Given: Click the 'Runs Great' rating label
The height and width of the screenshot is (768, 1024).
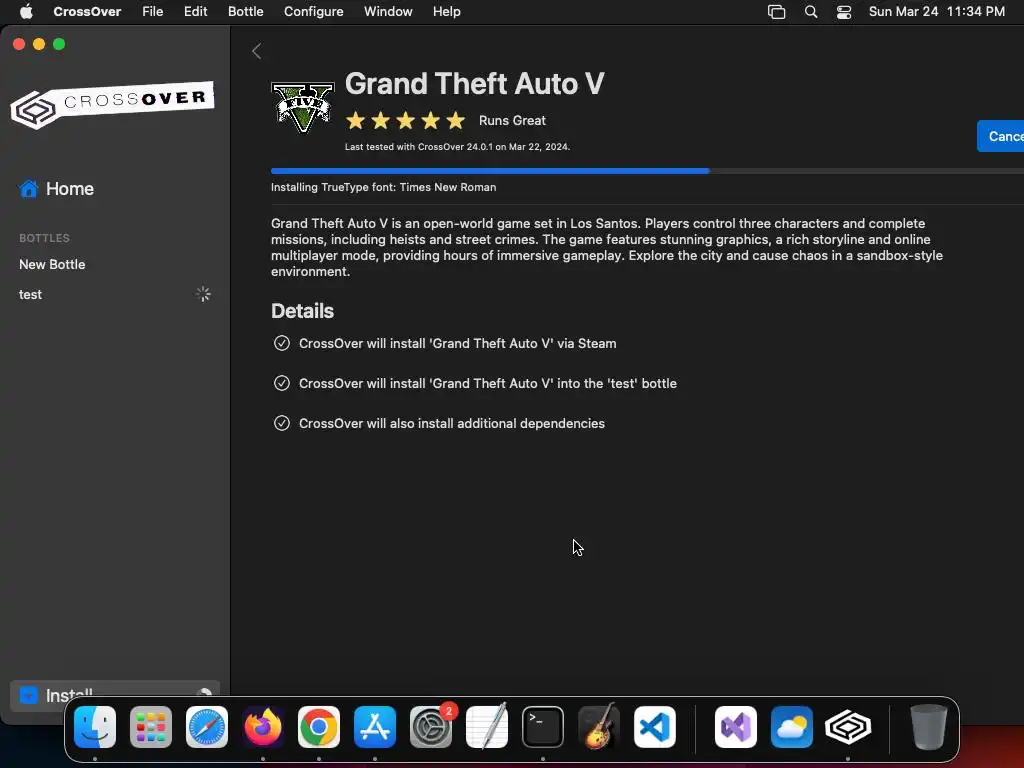Looking at the screenshot, I should [x=512, y=121].
